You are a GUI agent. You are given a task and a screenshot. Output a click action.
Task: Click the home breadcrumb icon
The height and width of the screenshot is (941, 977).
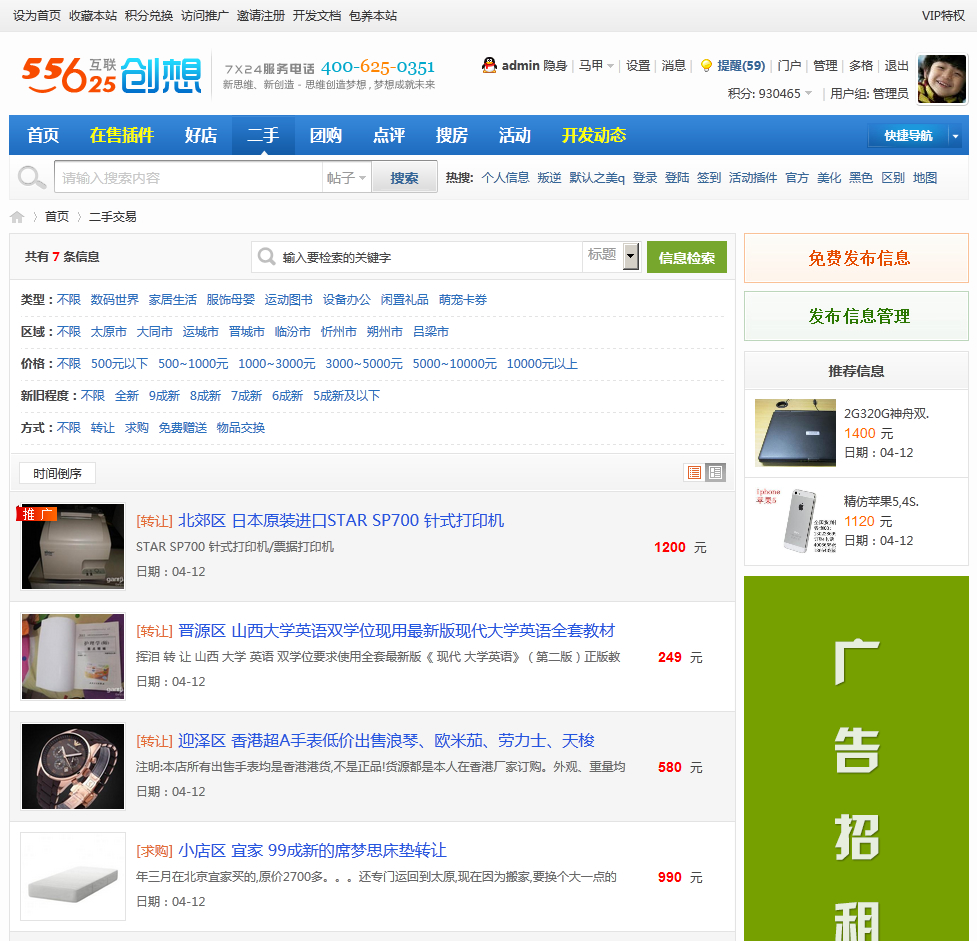pyautogui.click(x=18, y=215)
